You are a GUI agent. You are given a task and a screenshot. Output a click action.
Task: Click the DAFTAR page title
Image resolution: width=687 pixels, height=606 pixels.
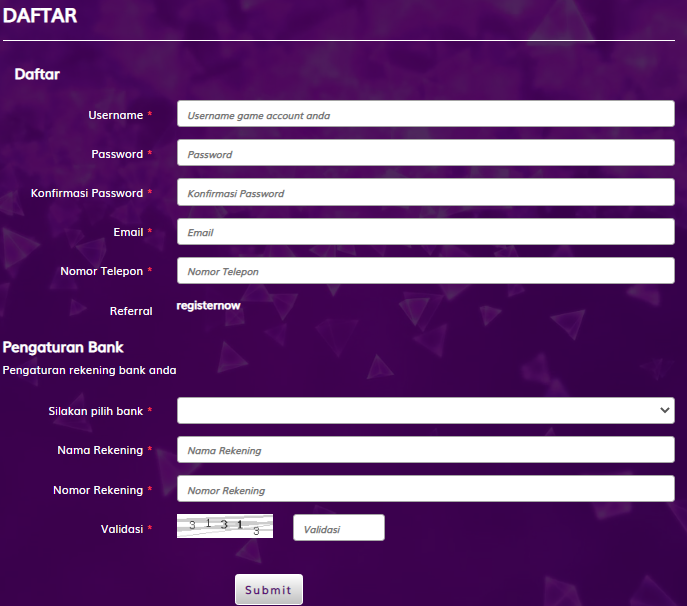click(x=40, y=16)
